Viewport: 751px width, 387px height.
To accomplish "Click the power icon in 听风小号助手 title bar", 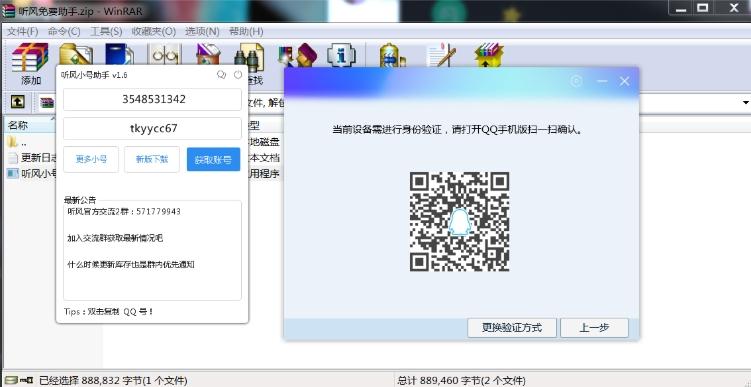I will pos(238,75).
